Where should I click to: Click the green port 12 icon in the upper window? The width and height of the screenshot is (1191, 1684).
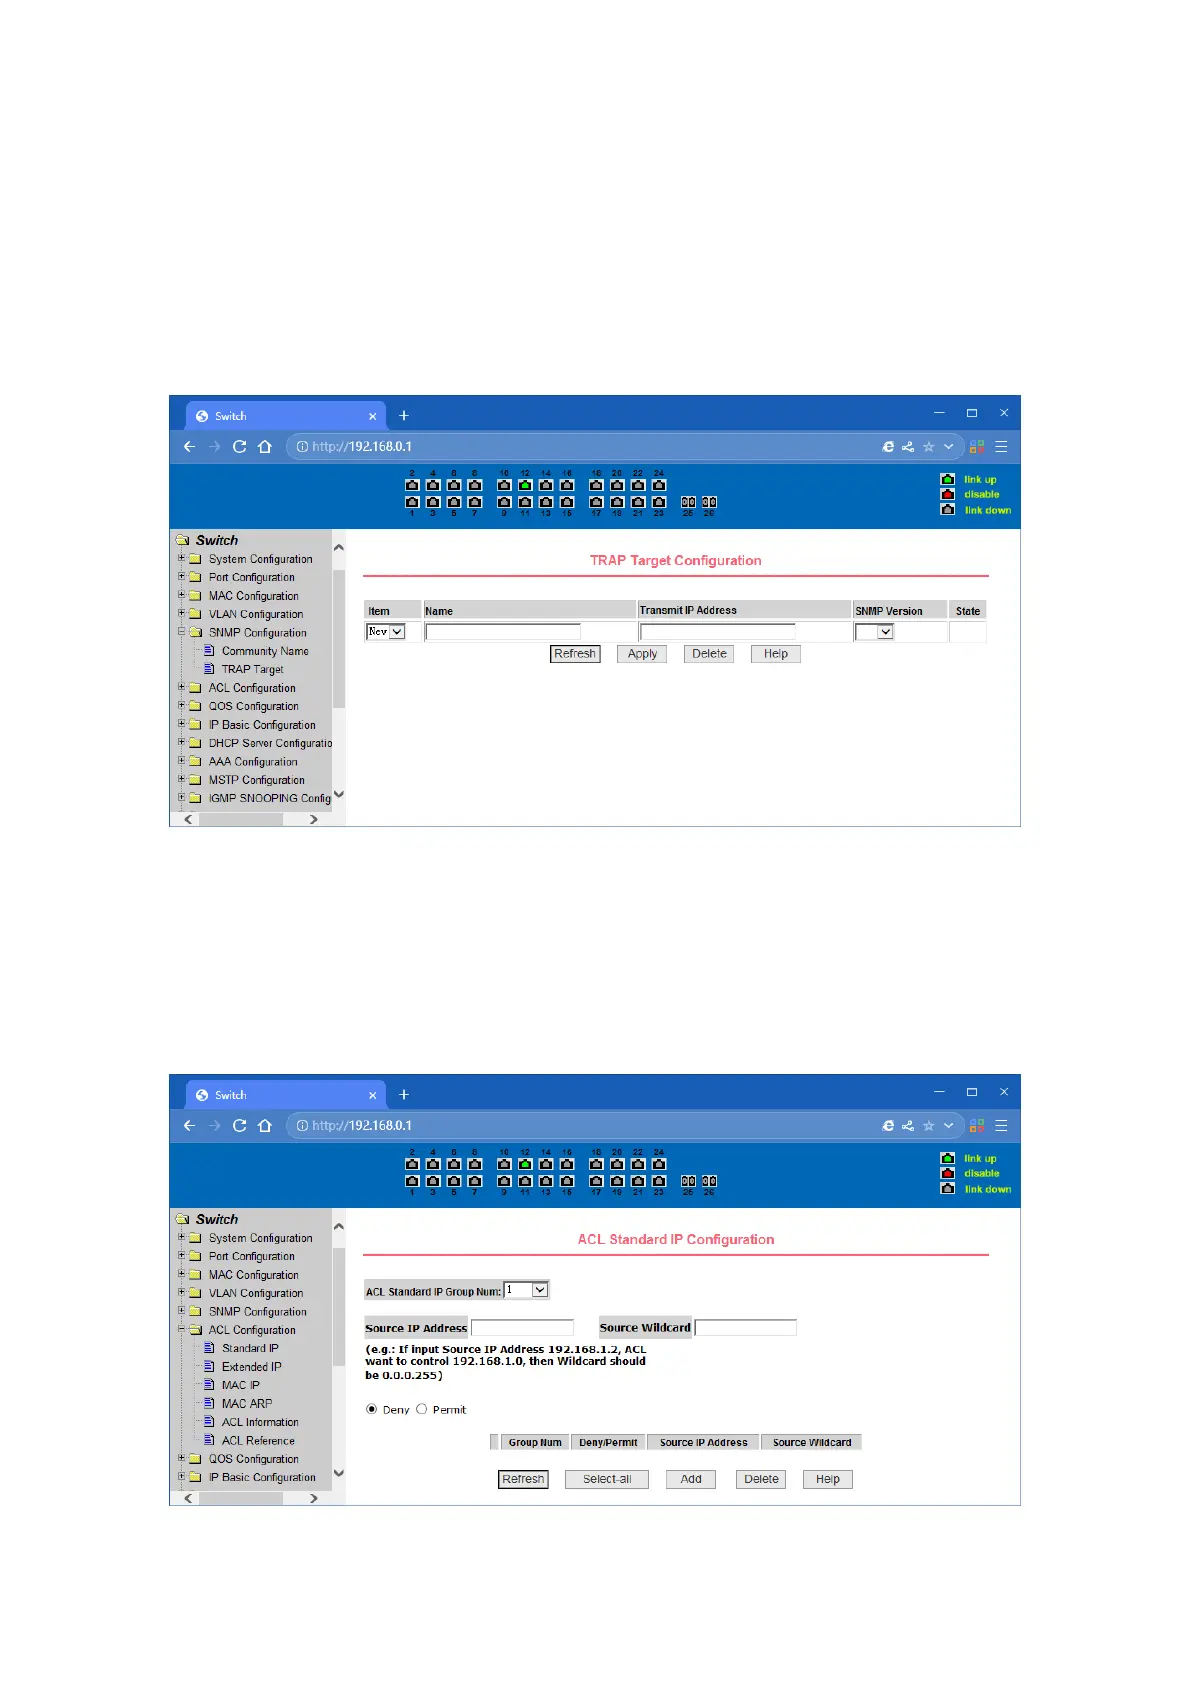tap(525, 485)
